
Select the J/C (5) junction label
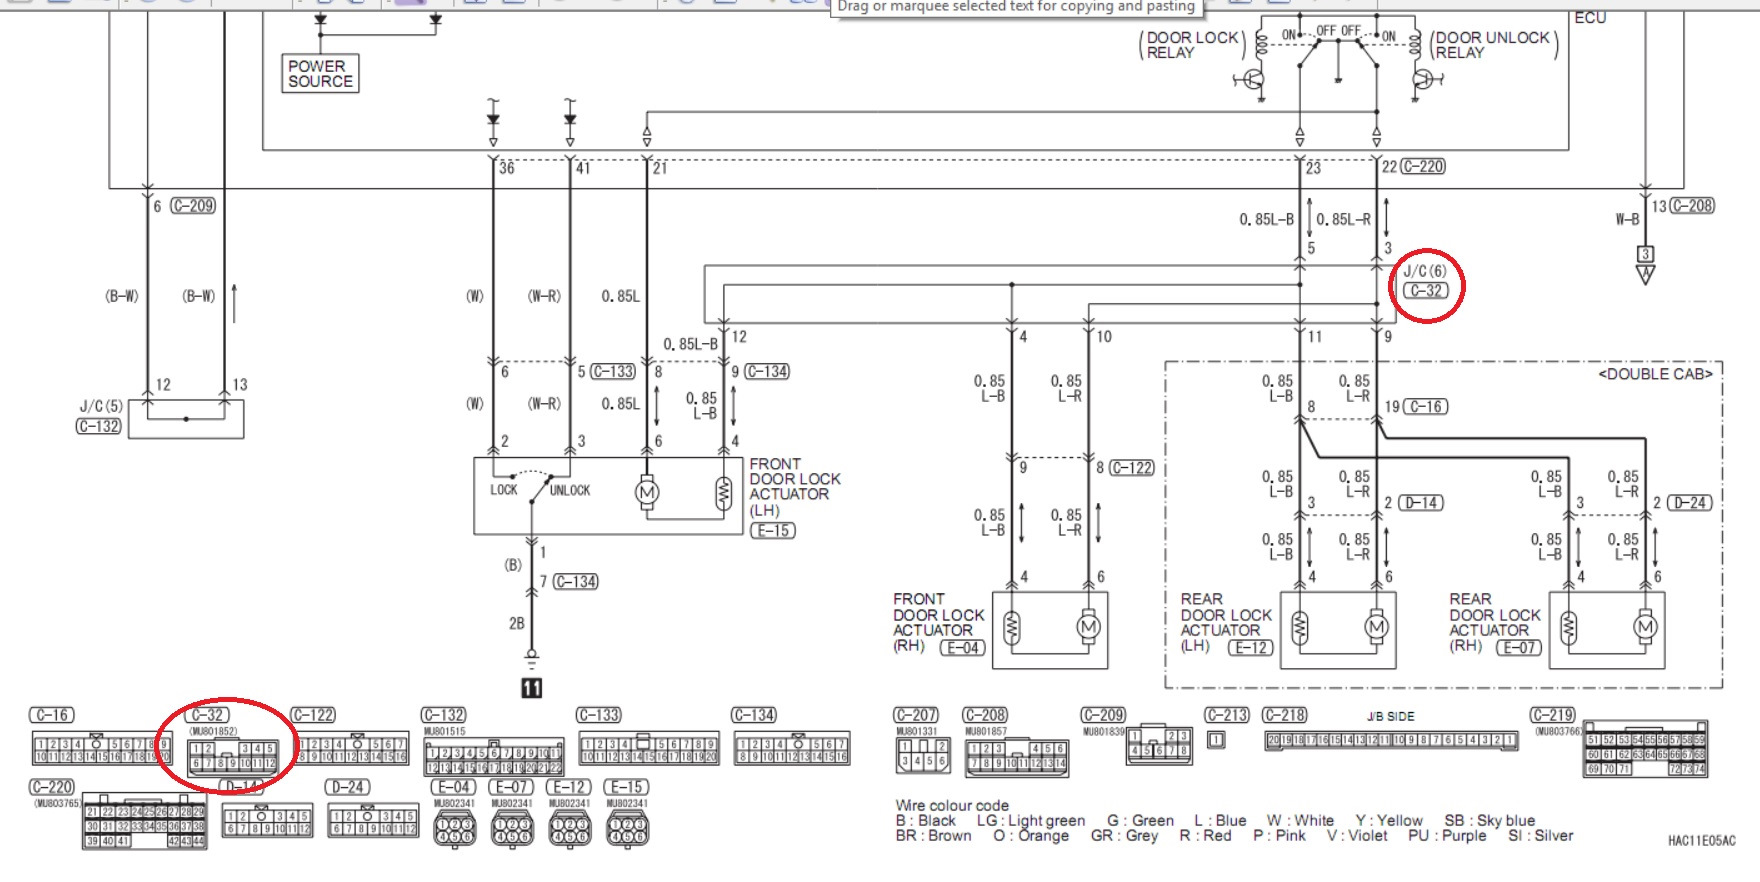(x=101, y=407)
